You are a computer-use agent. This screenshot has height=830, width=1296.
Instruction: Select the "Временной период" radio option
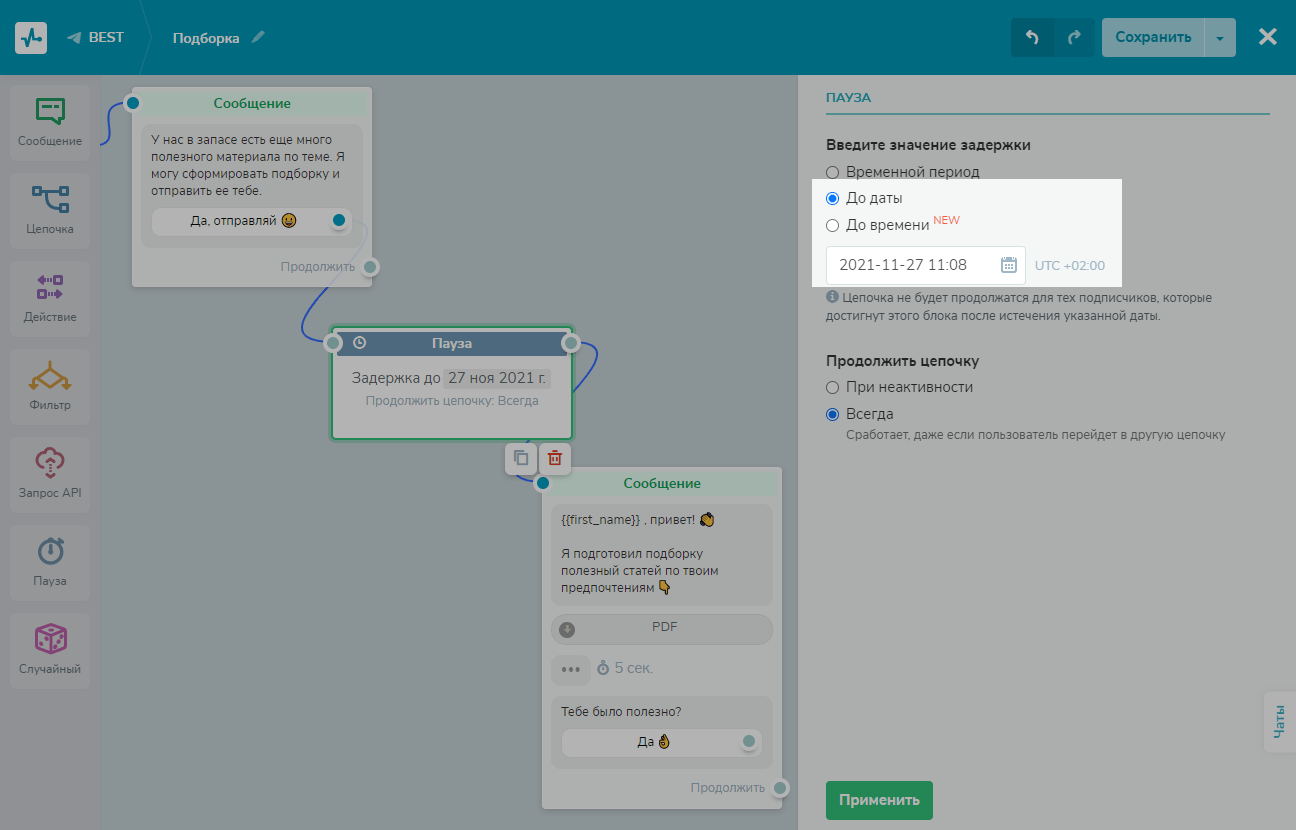pos(833,172)
